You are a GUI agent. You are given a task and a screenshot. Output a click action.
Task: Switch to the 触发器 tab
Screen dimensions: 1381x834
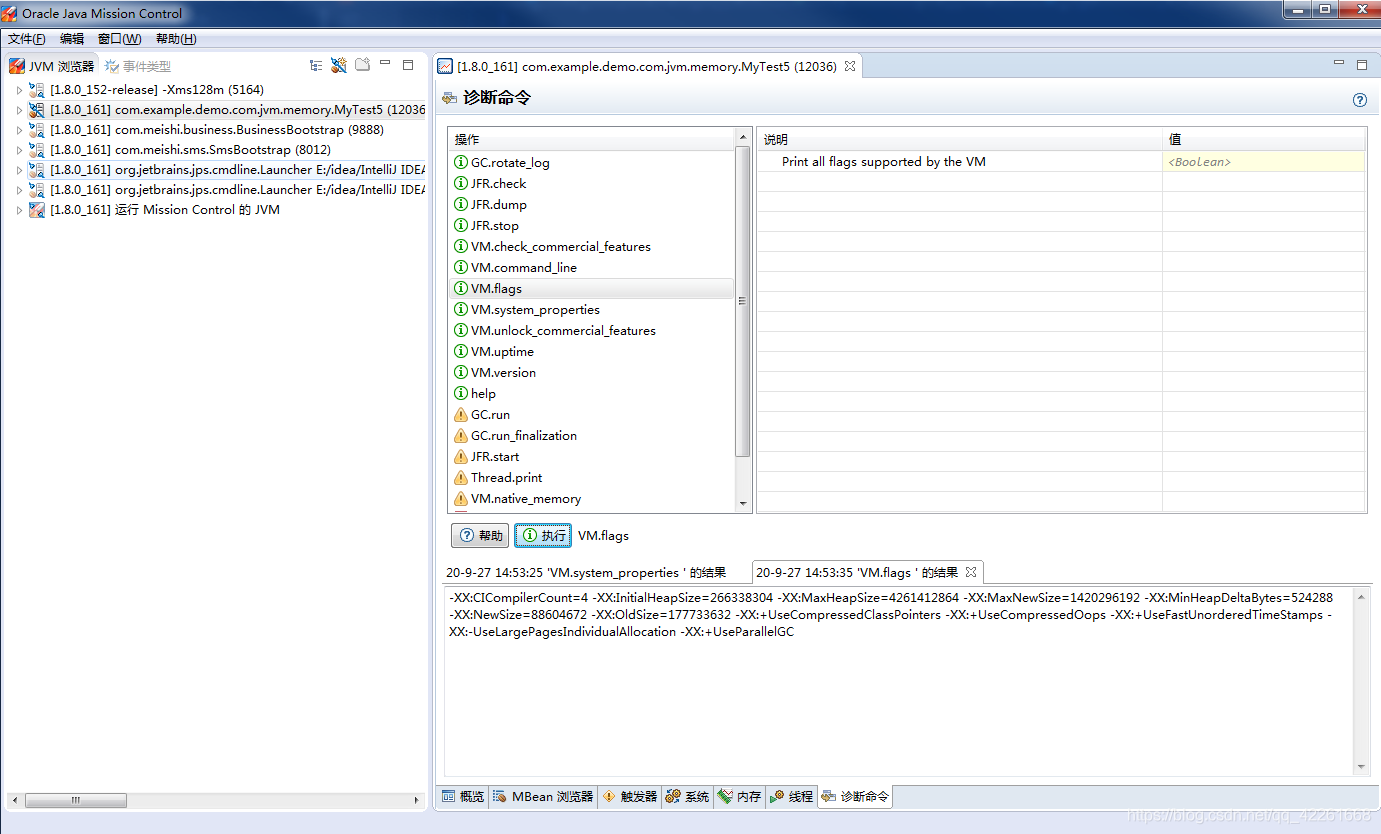point(630,796)
